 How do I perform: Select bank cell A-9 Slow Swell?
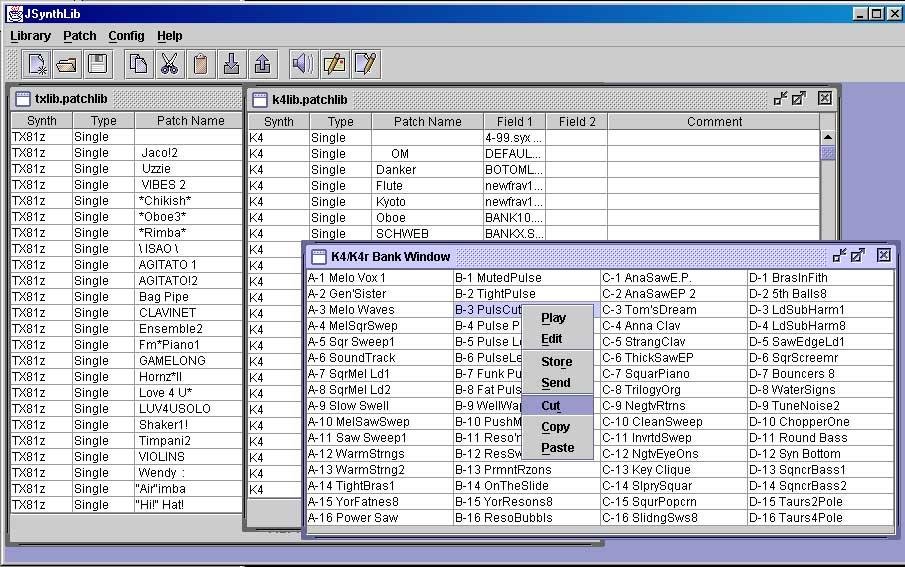coord(380,406)
